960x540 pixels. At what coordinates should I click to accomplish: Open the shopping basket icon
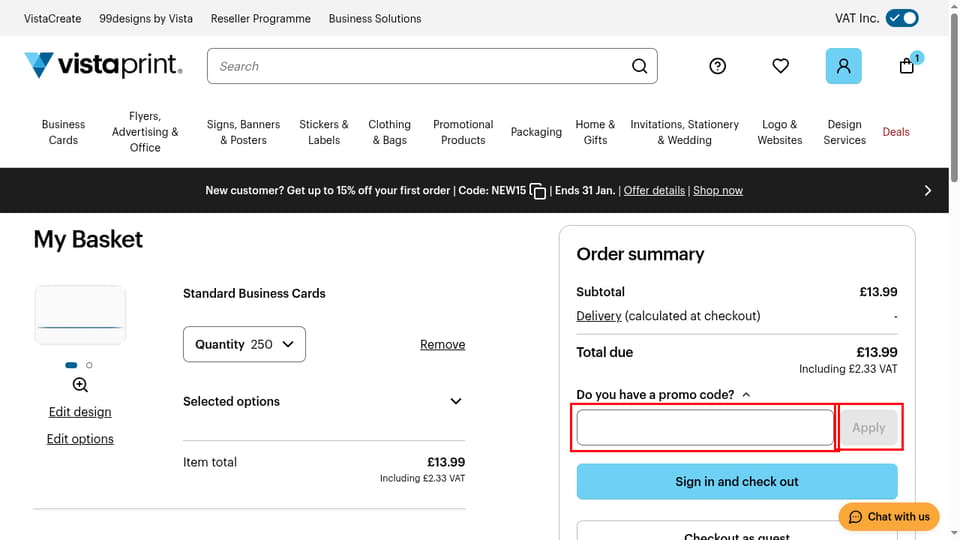pos(907,65)
